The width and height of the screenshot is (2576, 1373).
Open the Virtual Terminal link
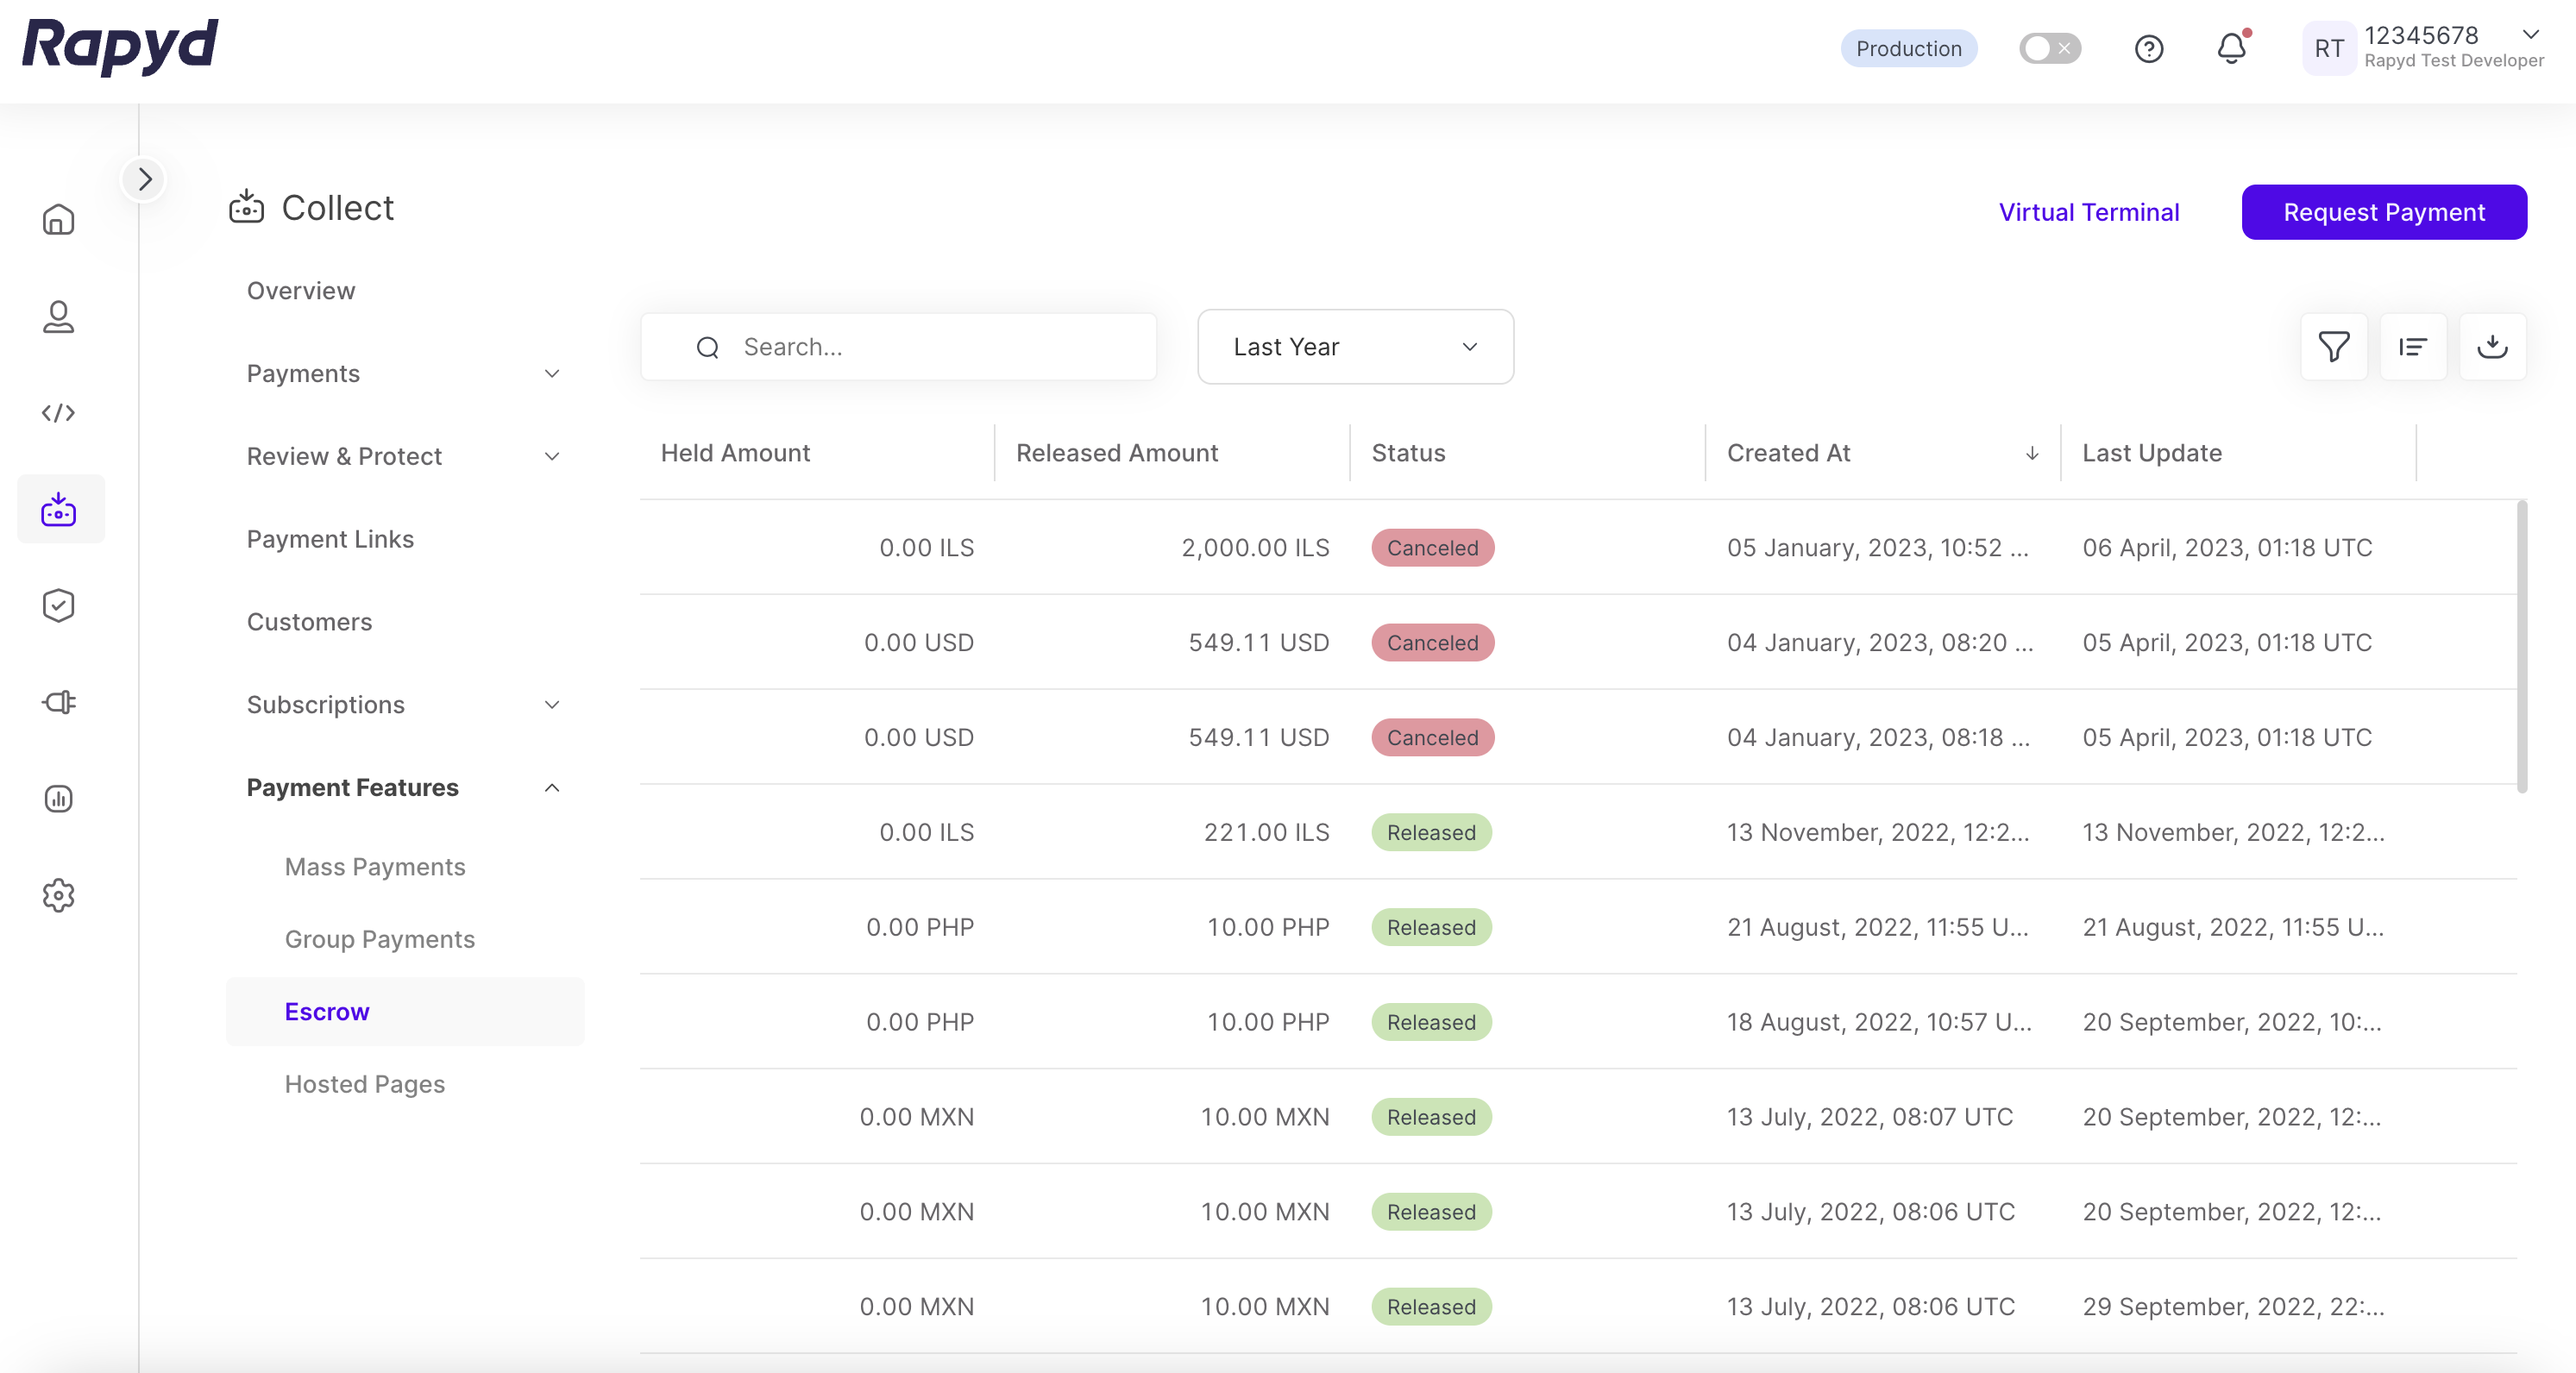click(x=2088, y=212)
